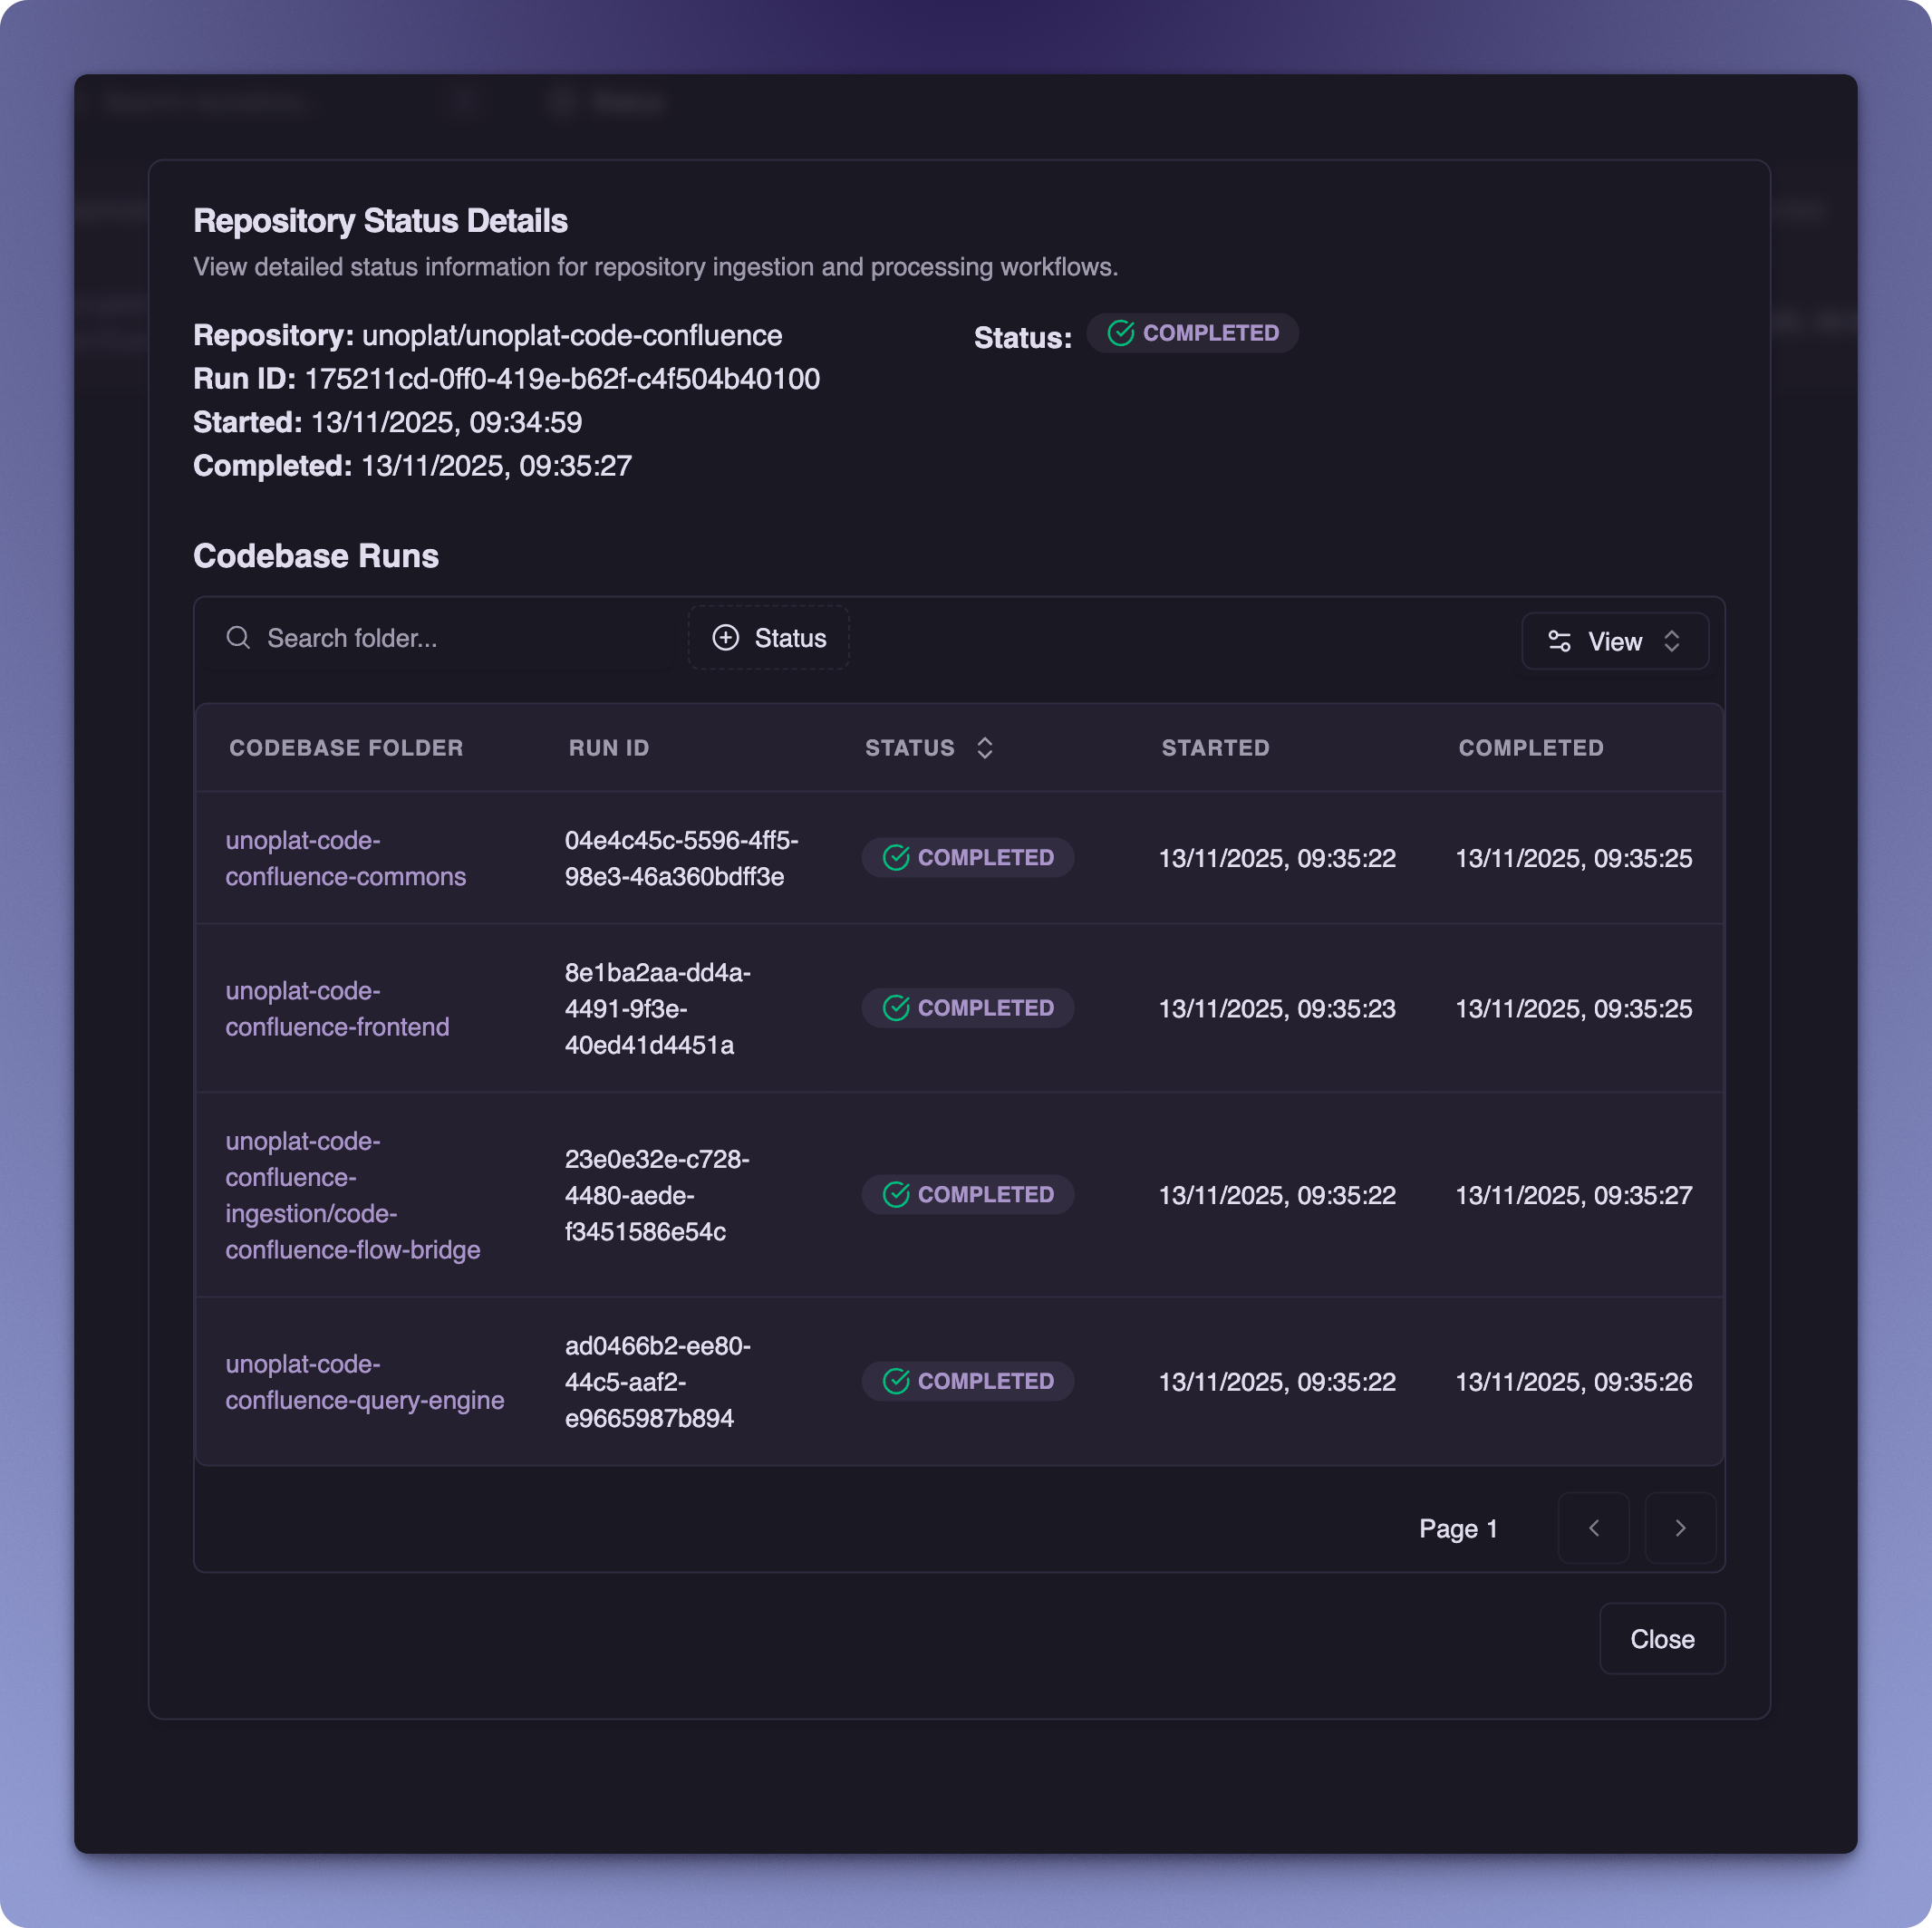Open the unoplat-code-confluence-query-engine link

click(x=364, y=1382)
